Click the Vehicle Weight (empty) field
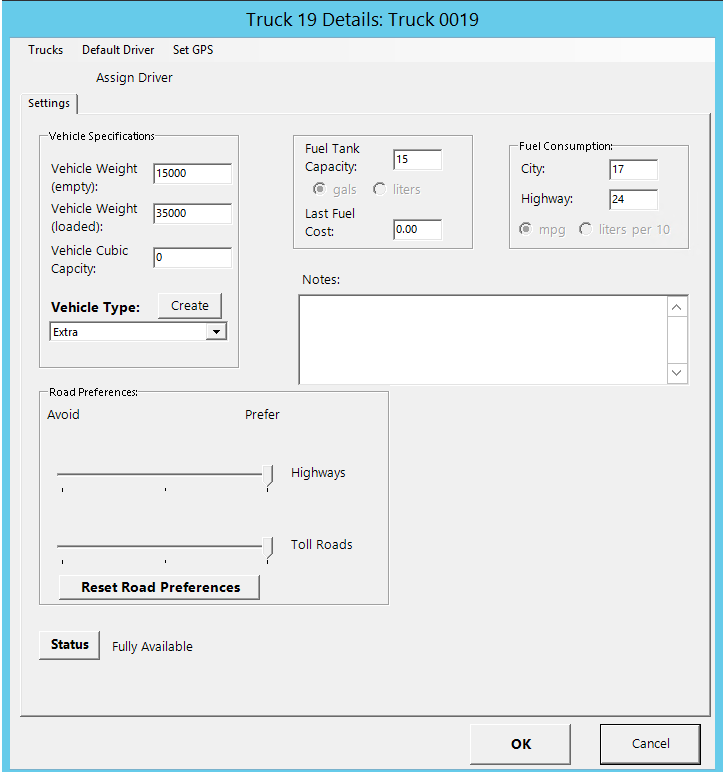Screen dimensions: 723x773 192,174
